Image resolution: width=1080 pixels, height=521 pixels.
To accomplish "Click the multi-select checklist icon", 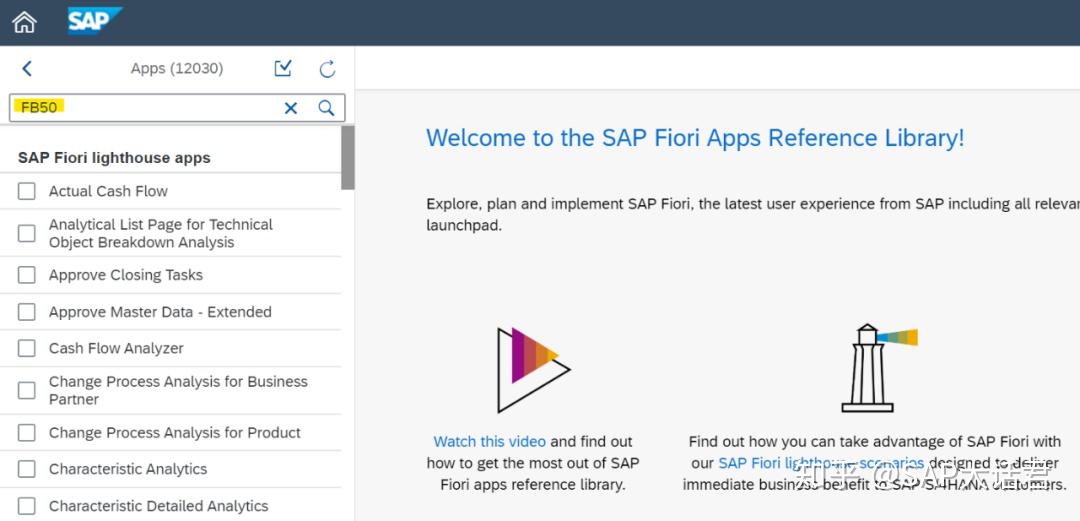I will coord(283,68).
